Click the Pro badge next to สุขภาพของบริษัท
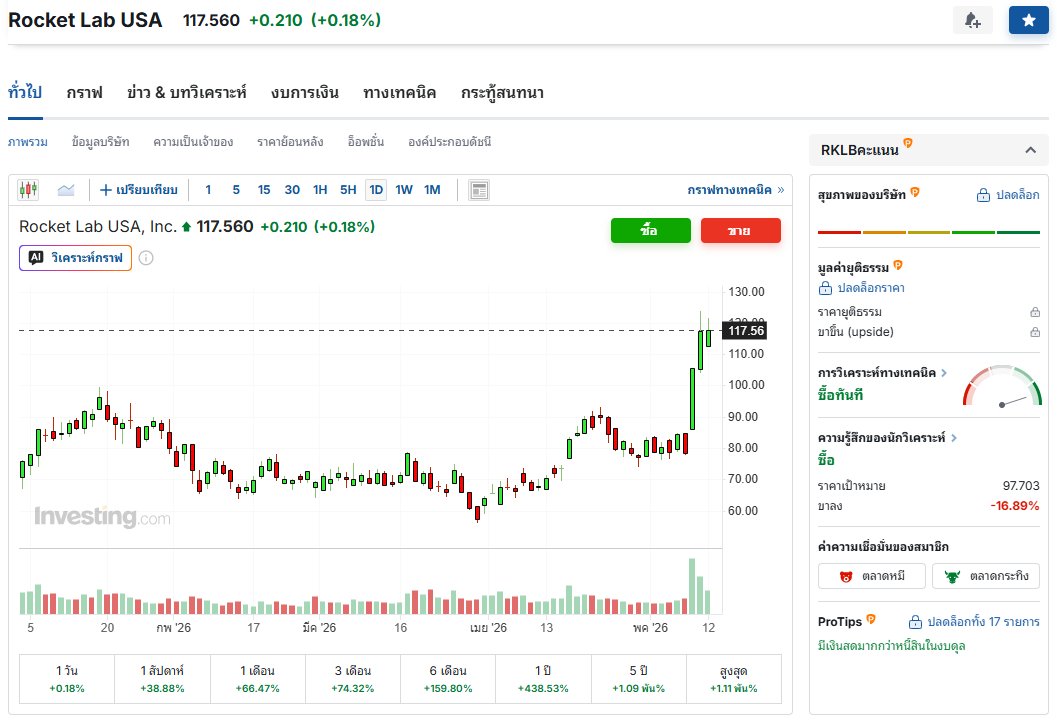 [x=915, y=192]
